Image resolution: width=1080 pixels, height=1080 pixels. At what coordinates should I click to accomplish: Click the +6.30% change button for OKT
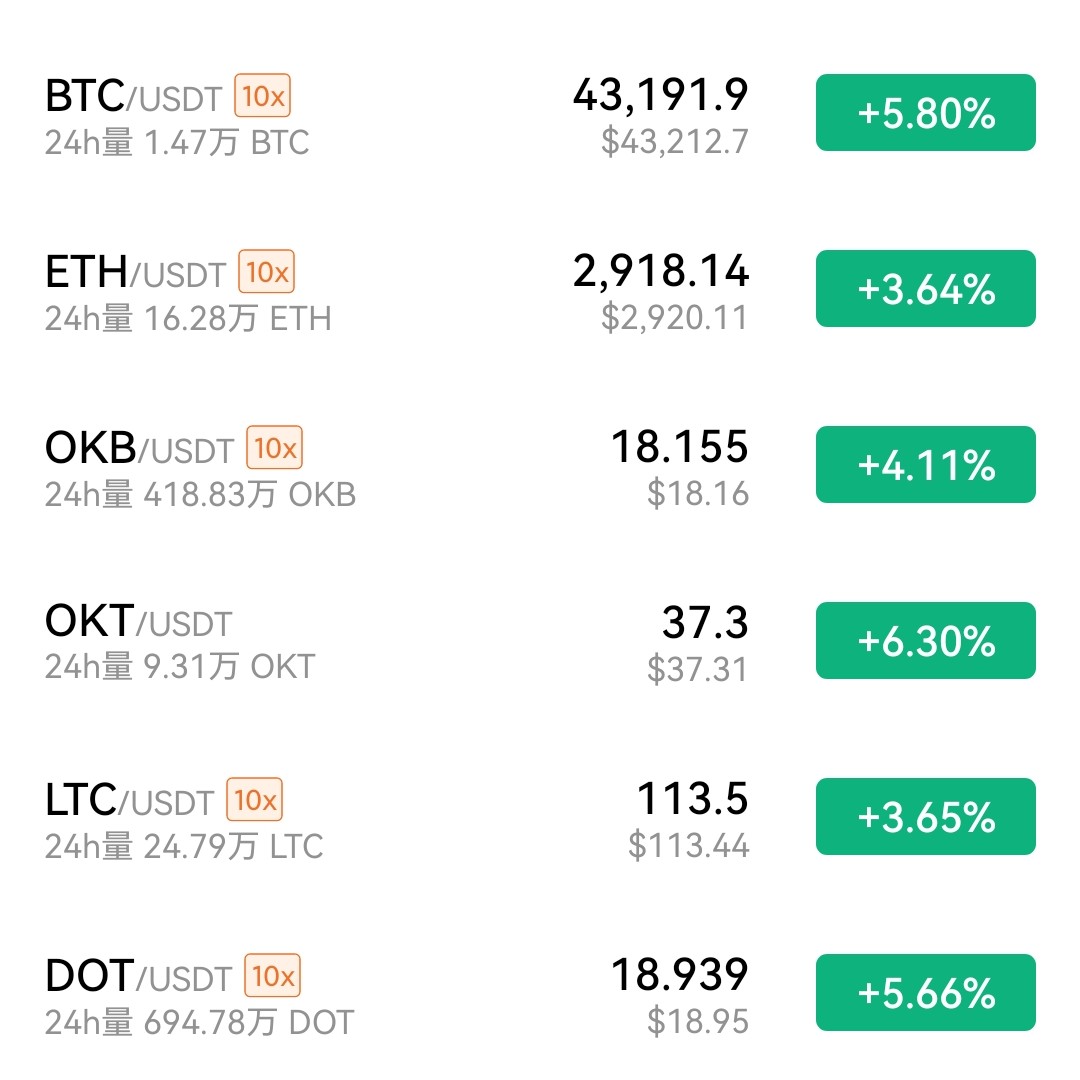point(926,641)
